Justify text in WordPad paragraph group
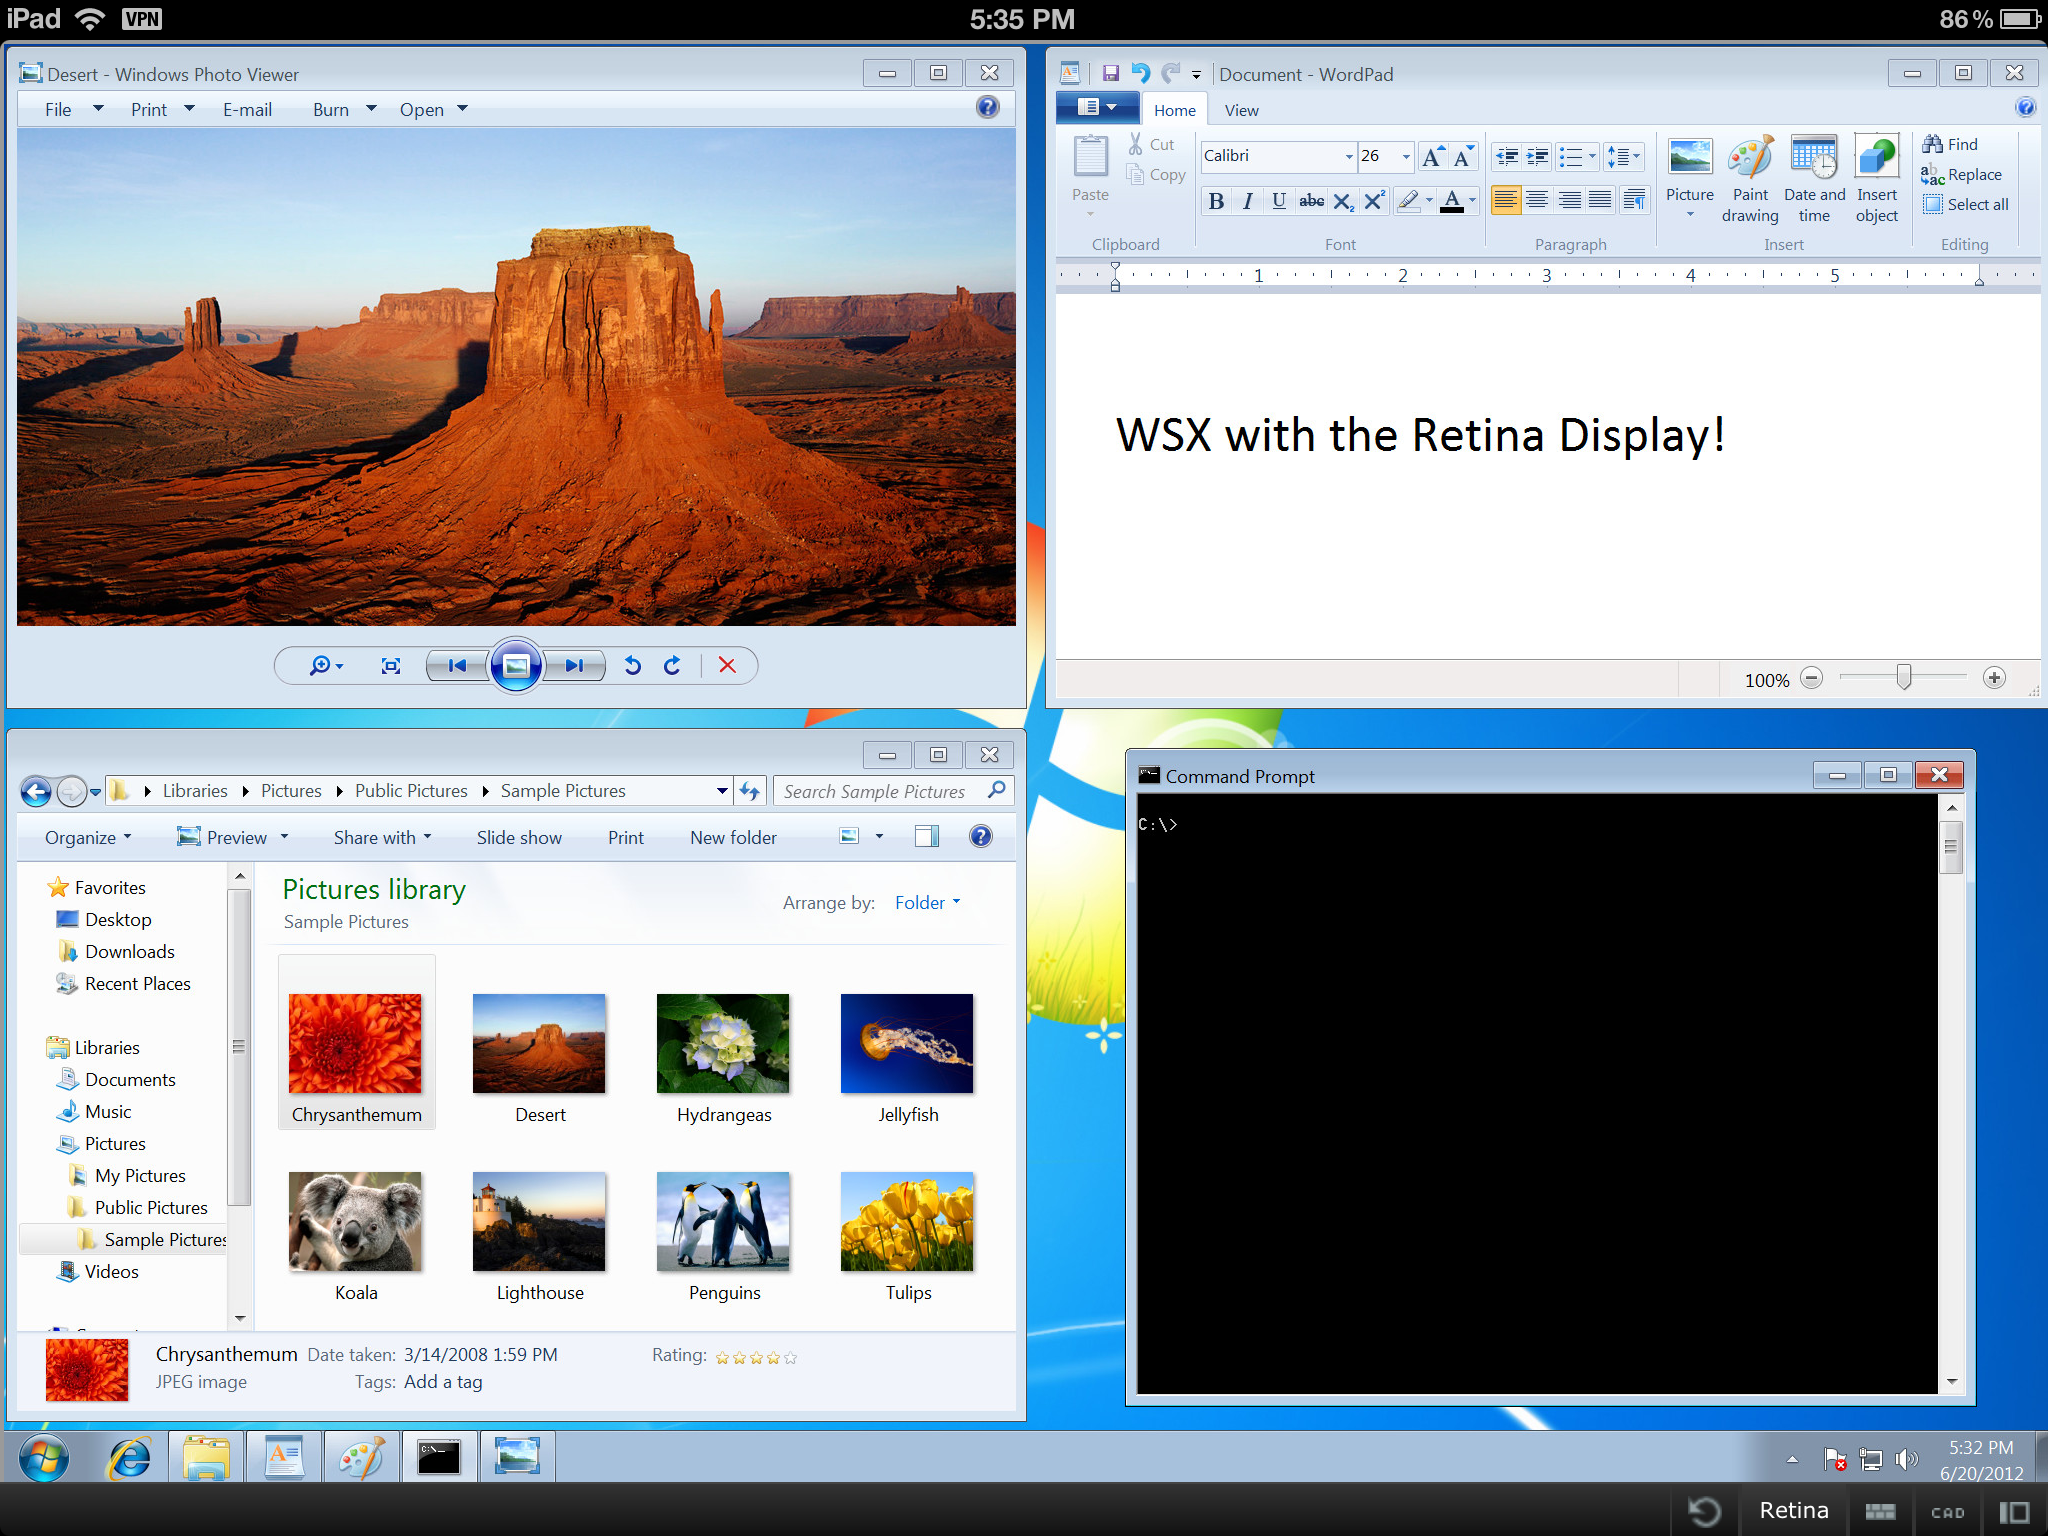Screen dimensions: 2048x1536 point(1601,200)
